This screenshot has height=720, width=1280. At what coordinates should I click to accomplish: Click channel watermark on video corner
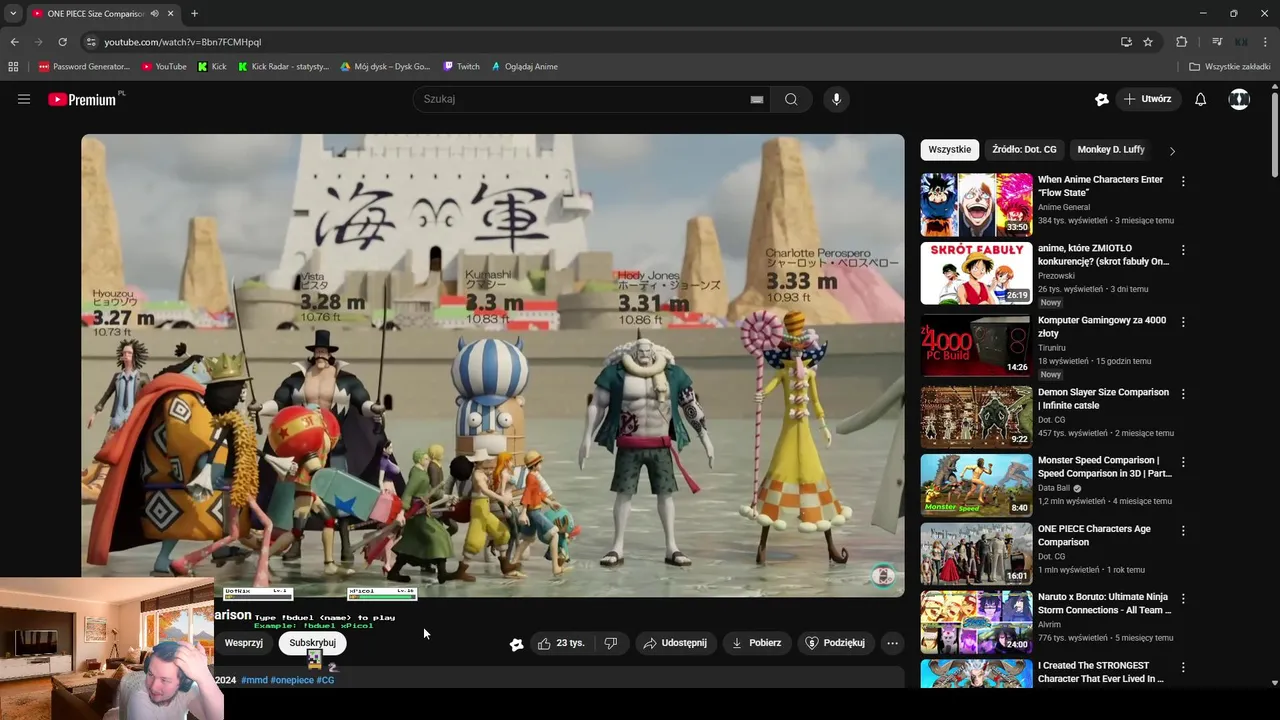pyautogui.click(x=882, y=575)
